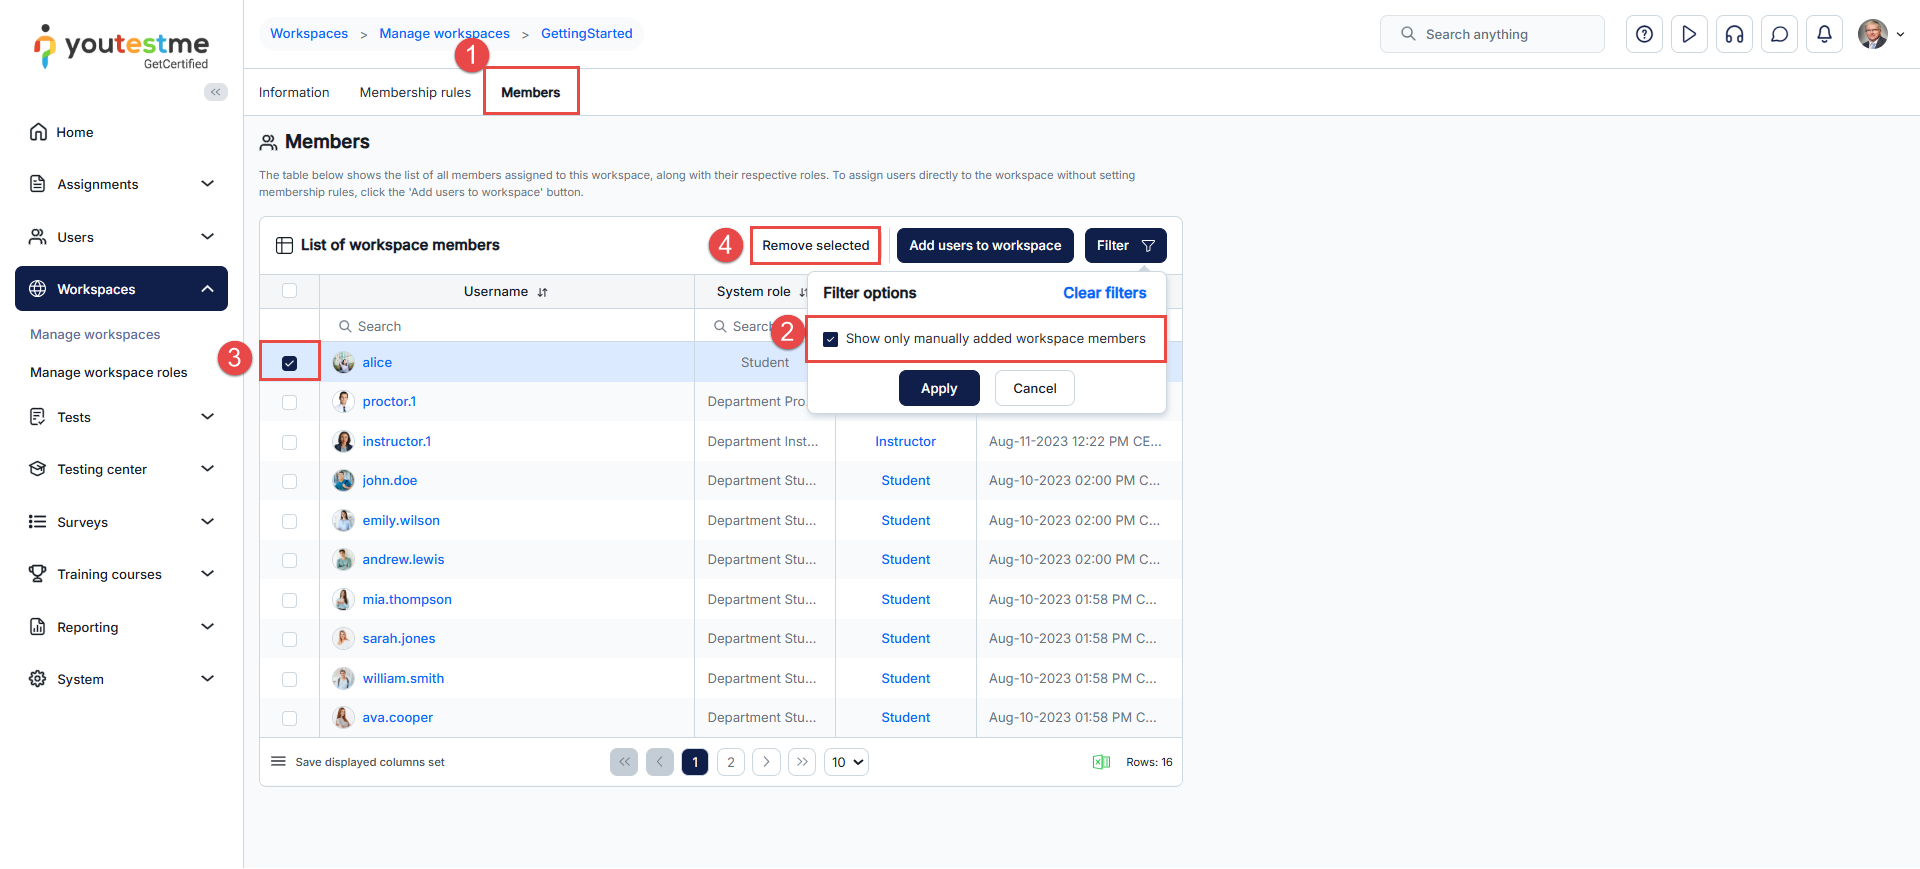Image resolution: width=1920 pixels, height=869 pixels.
Task: Click the headset support icon
Action: [1734, 34]
